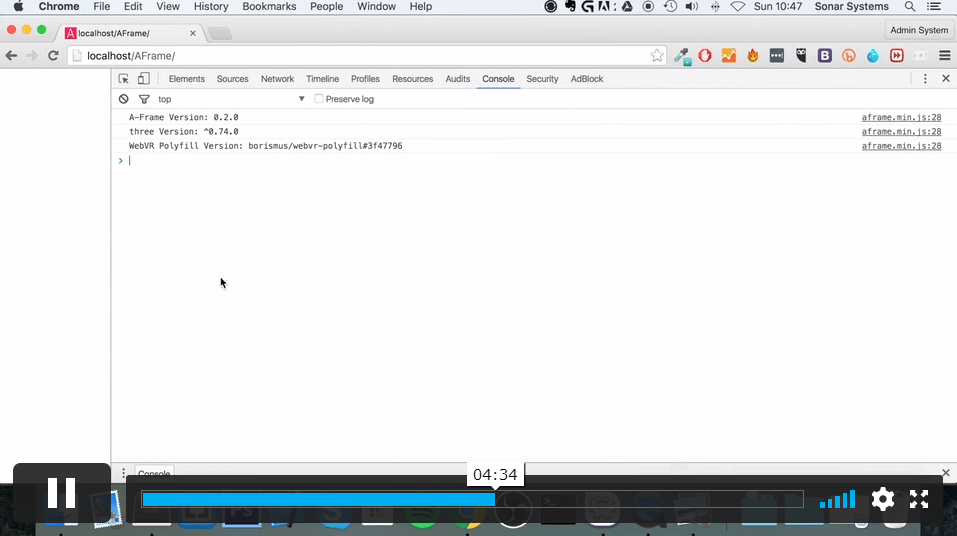The image size is (957, 536).
Task: Open the Chrome hamburger menu
Action: tap(945, 56)
